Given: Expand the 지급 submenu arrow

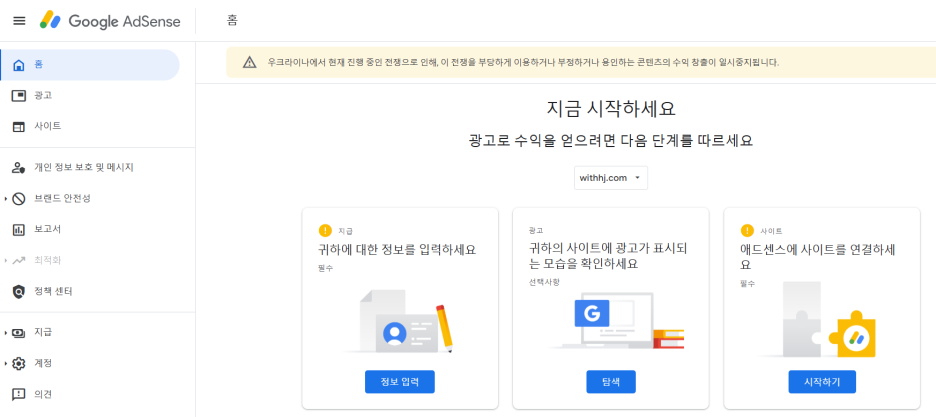Looking at the screenshot, I should pos(5,332).
